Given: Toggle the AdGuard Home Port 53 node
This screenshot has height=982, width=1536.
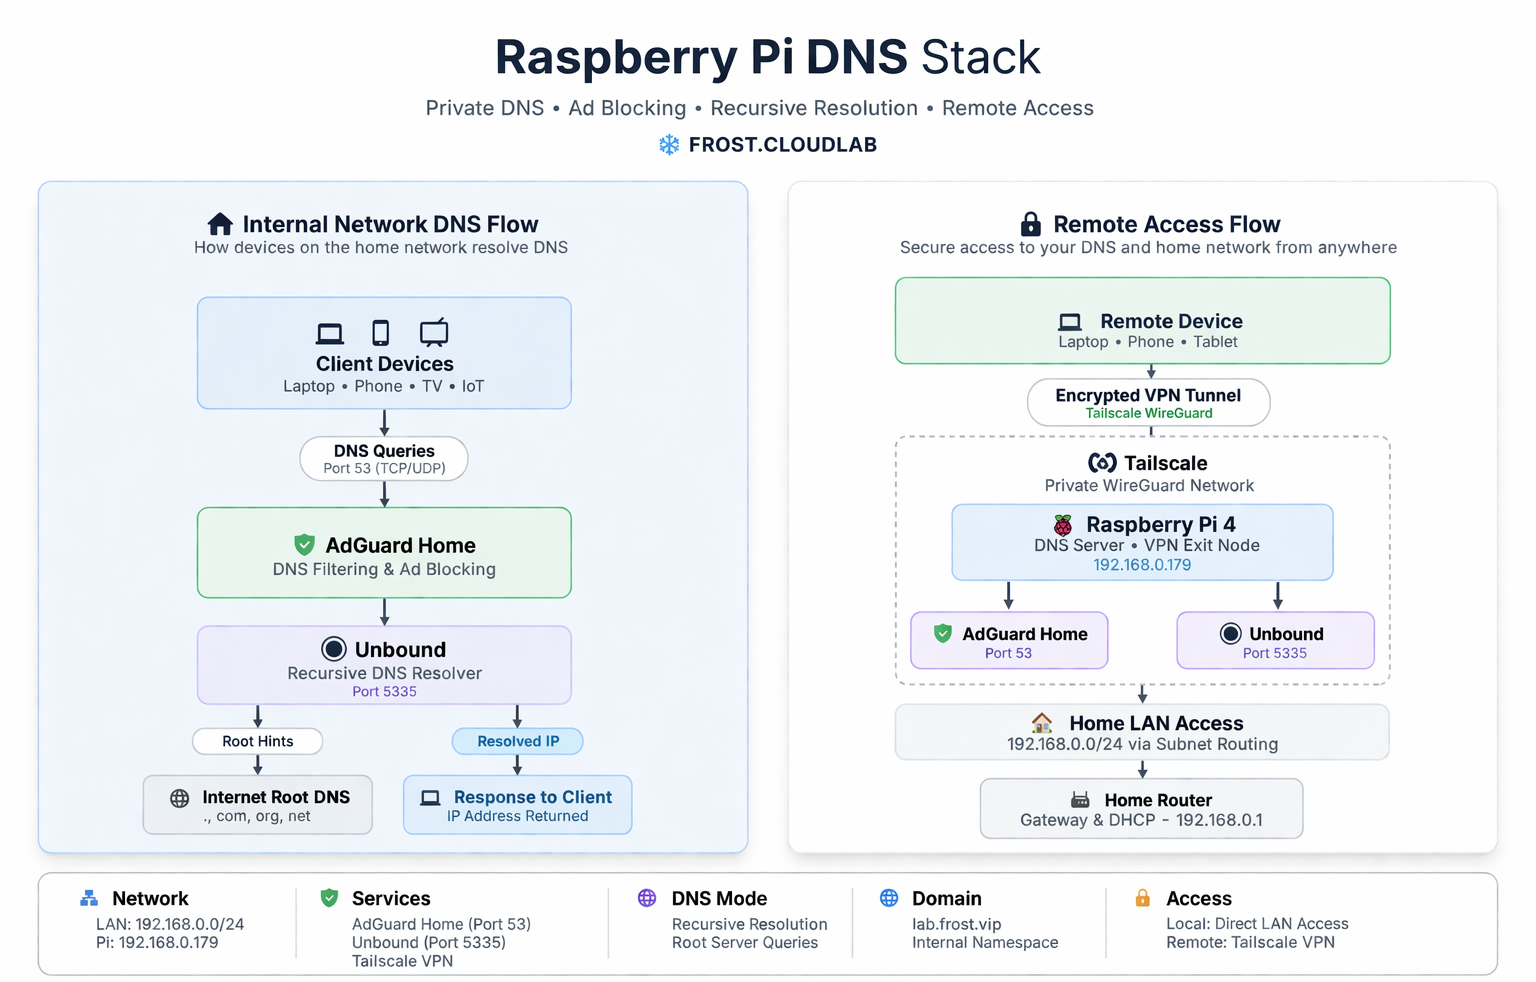Looking at the screenshot, I should point(1009,640).
